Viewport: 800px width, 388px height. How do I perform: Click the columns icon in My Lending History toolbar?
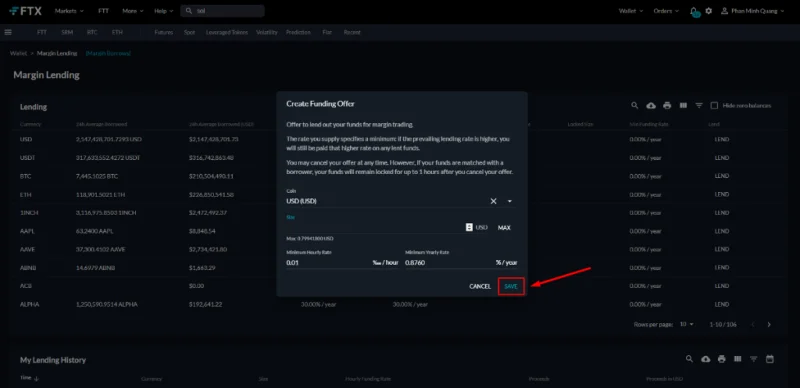pyautogui.click(x=737, y=359)
